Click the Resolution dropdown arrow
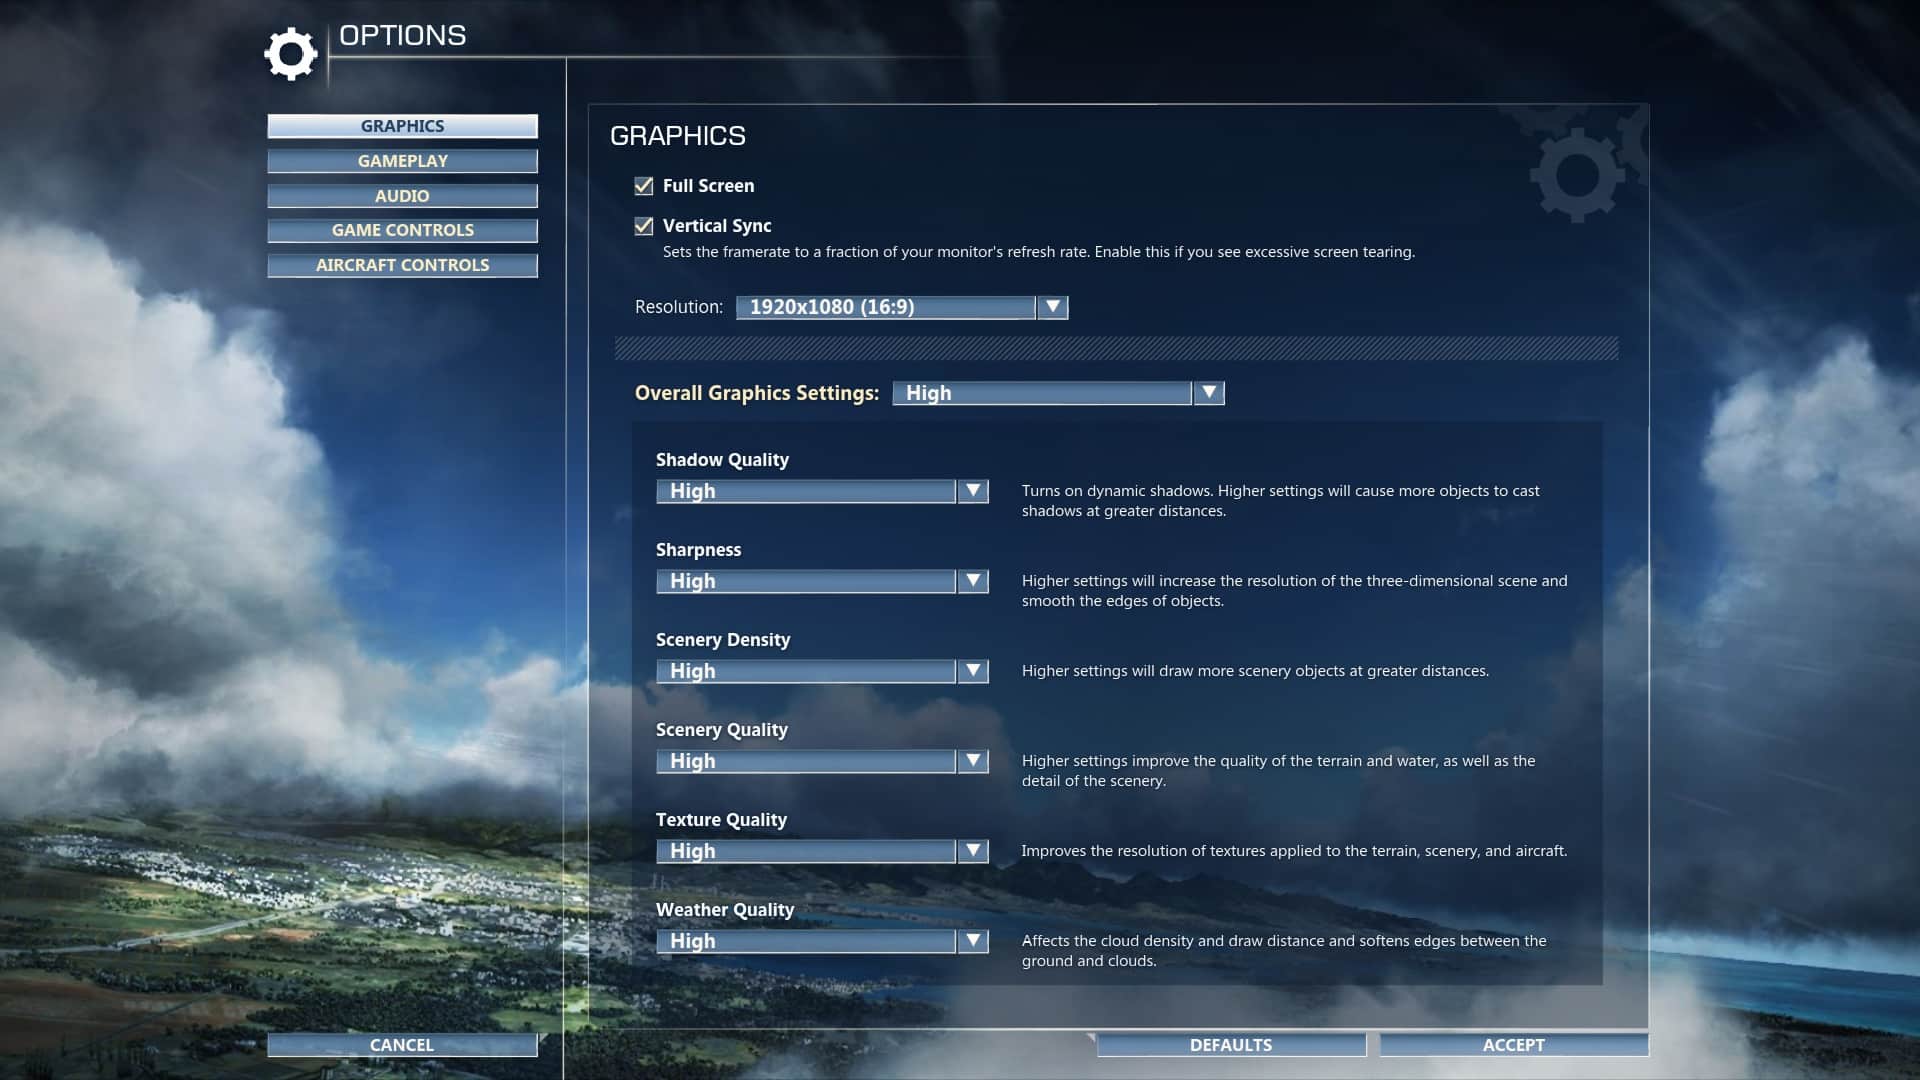 tap(1052, 307)
